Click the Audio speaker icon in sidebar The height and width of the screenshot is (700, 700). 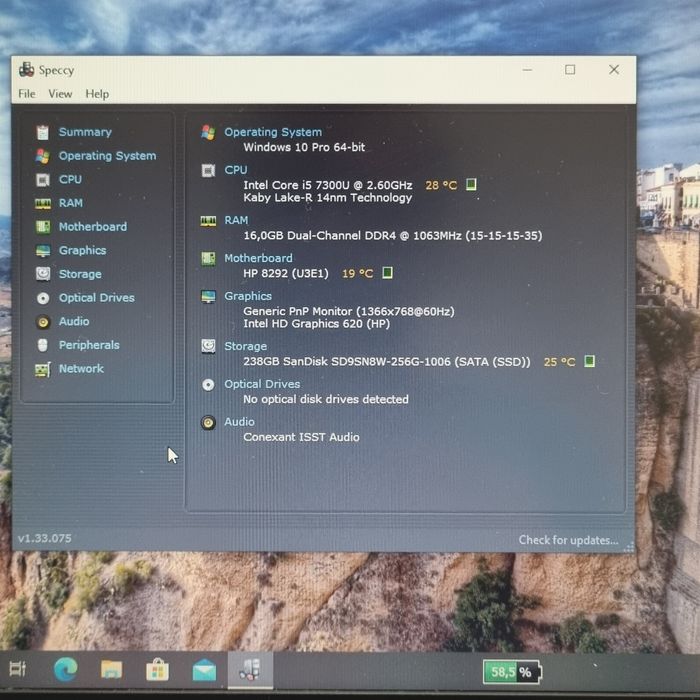(x=43, y=322)
